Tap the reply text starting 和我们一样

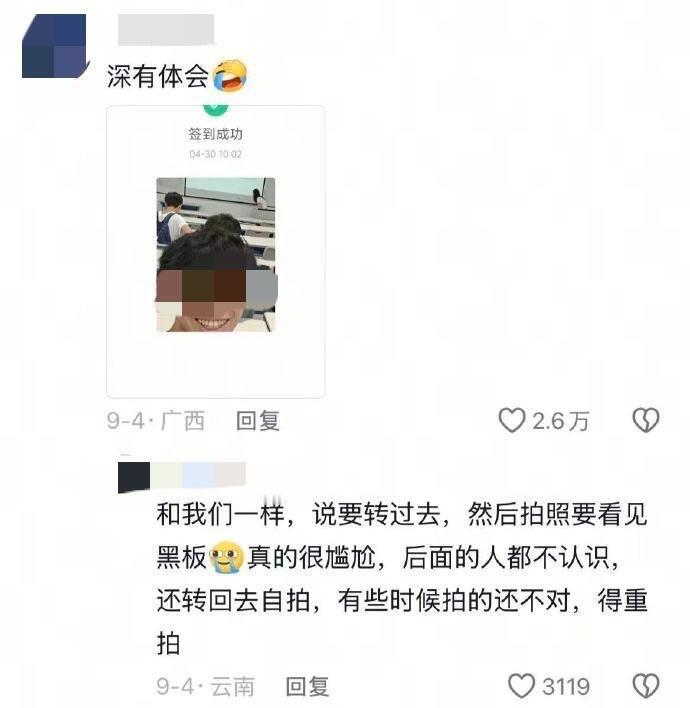(x=402, y=579)
